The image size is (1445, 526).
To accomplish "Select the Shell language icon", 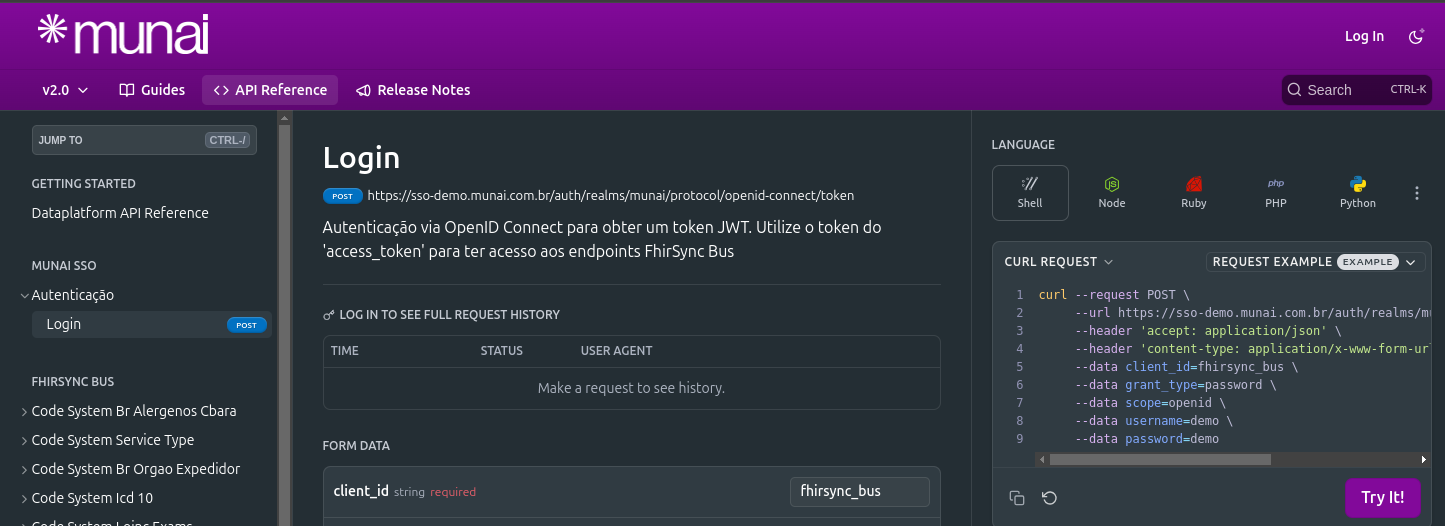I will tap(1030, 193).
